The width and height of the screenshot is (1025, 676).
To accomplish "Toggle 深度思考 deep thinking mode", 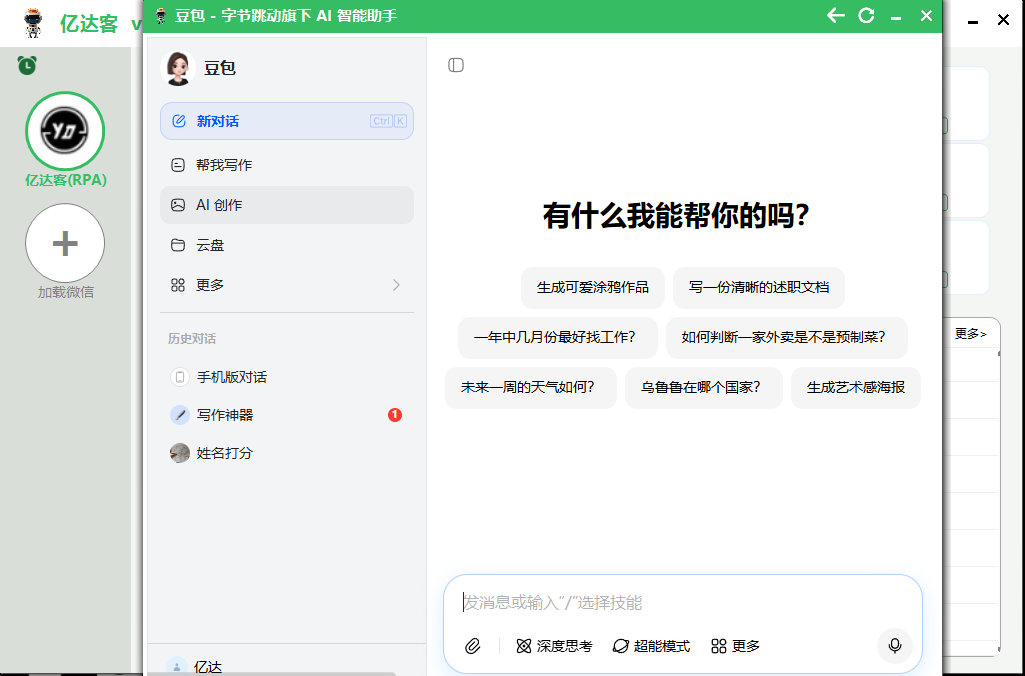I will 554,646.
